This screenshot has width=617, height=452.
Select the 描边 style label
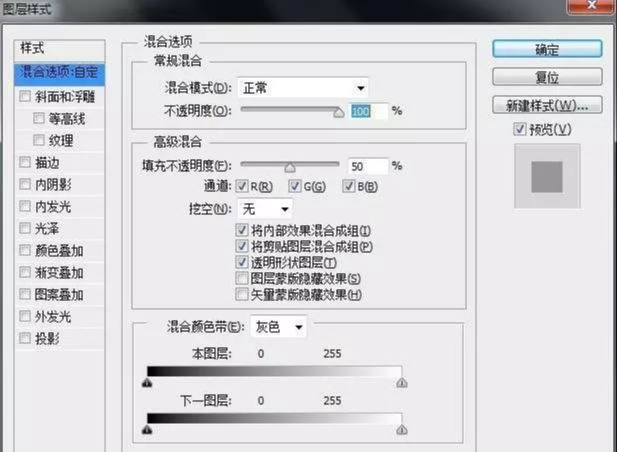(x=47, y=162)
